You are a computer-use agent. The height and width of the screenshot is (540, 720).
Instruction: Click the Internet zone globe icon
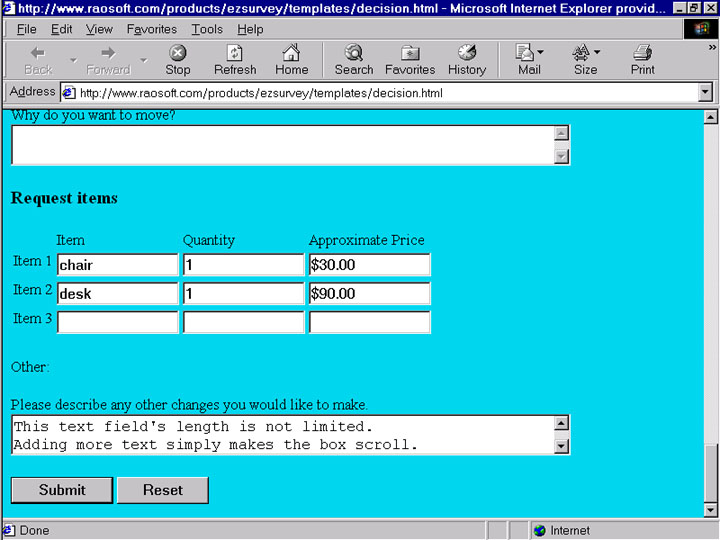[540, 531]
